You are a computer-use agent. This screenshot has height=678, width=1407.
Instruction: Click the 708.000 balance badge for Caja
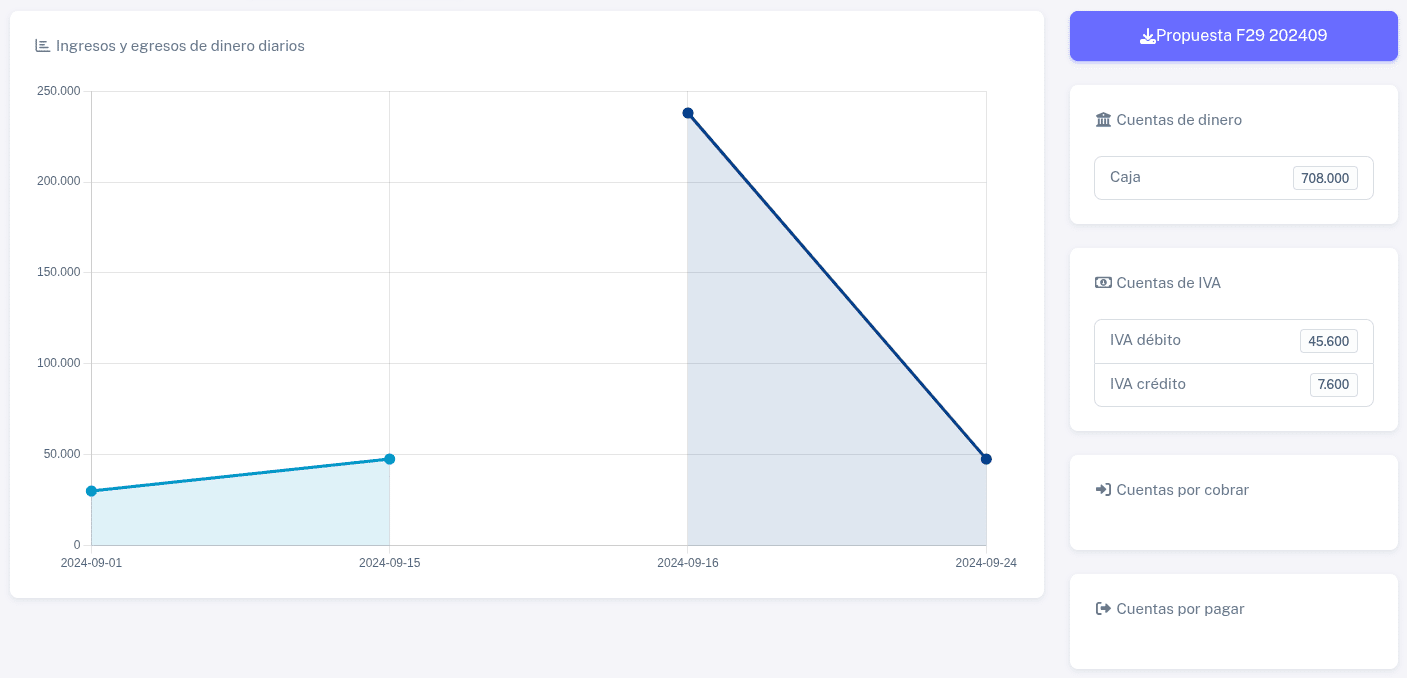tap(1325, 178)
